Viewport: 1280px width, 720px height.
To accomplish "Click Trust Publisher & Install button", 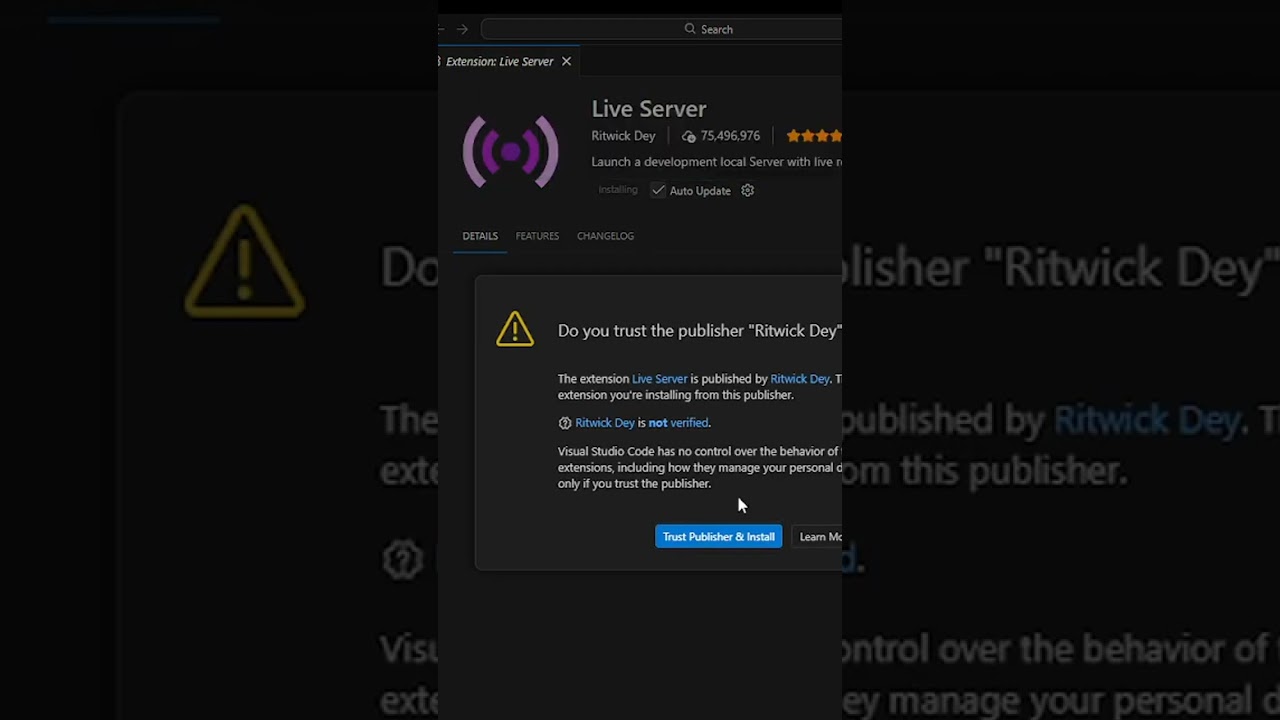I will (x=718, y=537).
